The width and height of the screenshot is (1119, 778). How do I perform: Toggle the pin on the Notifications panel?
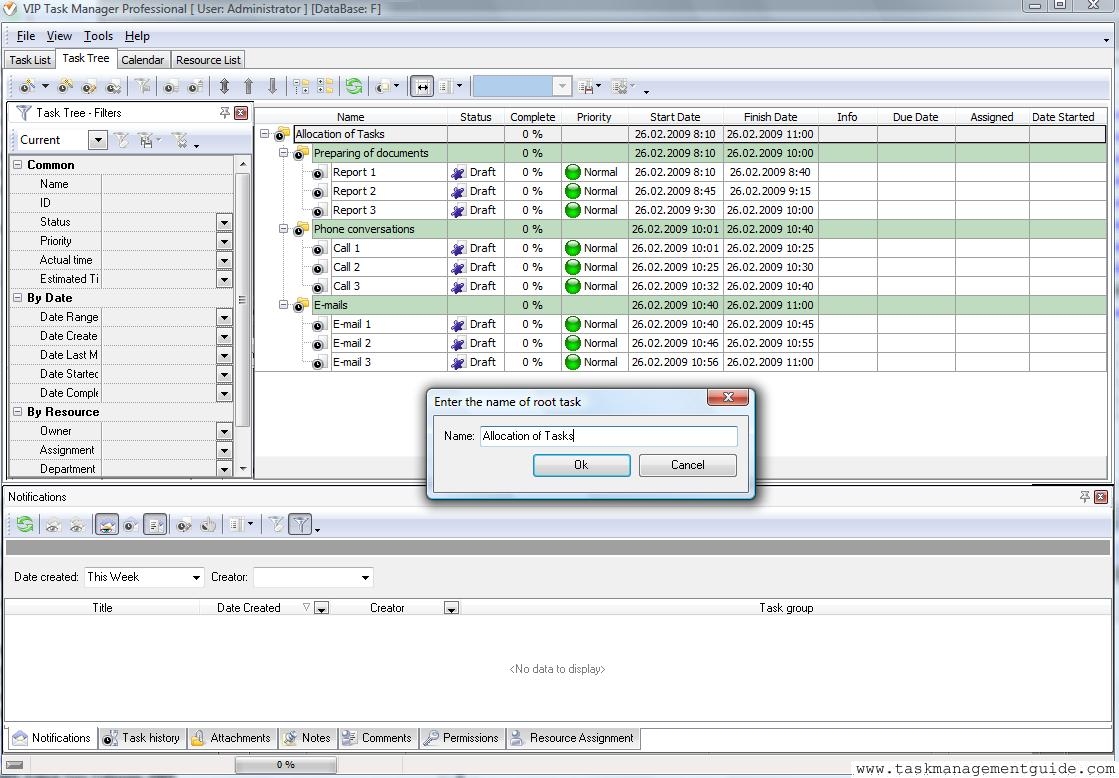(1085, 497)
